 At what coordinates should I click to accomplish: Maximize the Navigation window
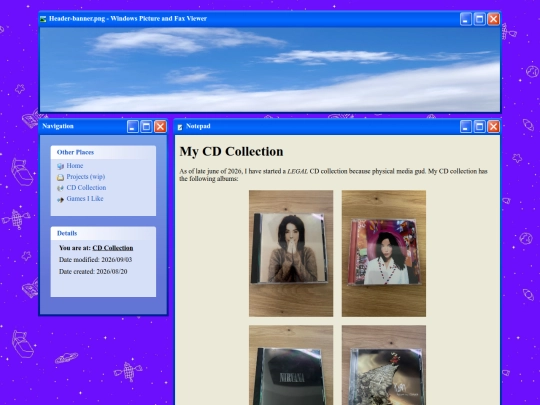(146, 126)
